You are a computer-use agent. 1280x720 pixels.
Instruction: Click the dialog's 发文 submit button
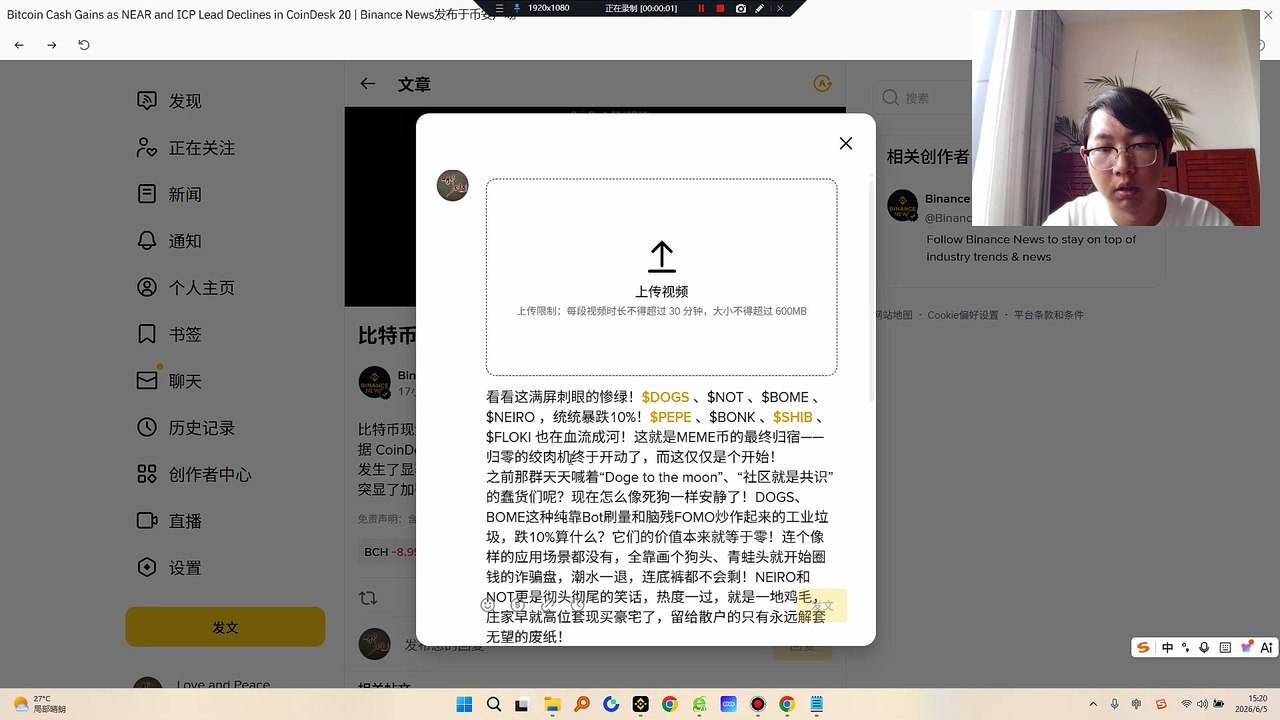point(822,606)
